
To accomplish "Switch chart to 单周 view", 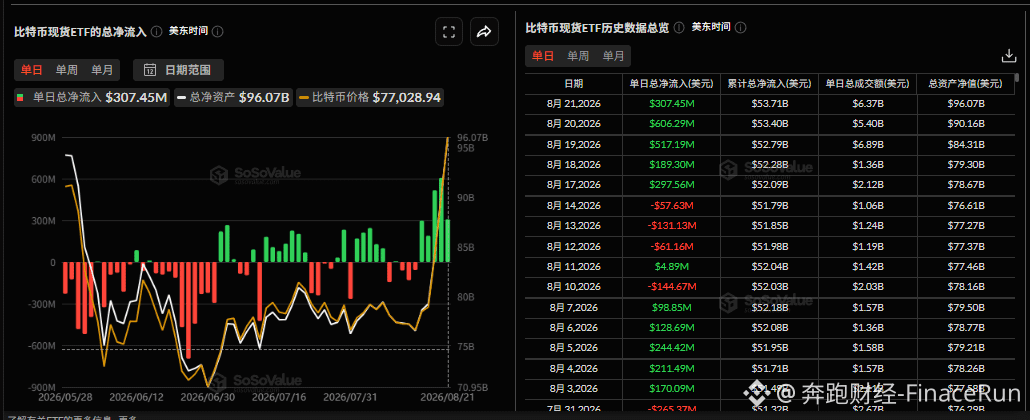I will click(66, 70).
